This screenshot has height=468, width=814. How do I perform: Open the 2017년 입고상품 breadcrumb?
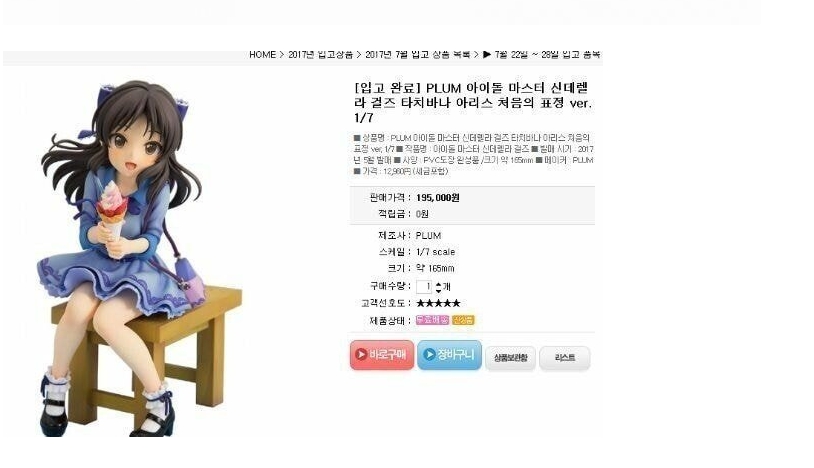coord(320,54)
